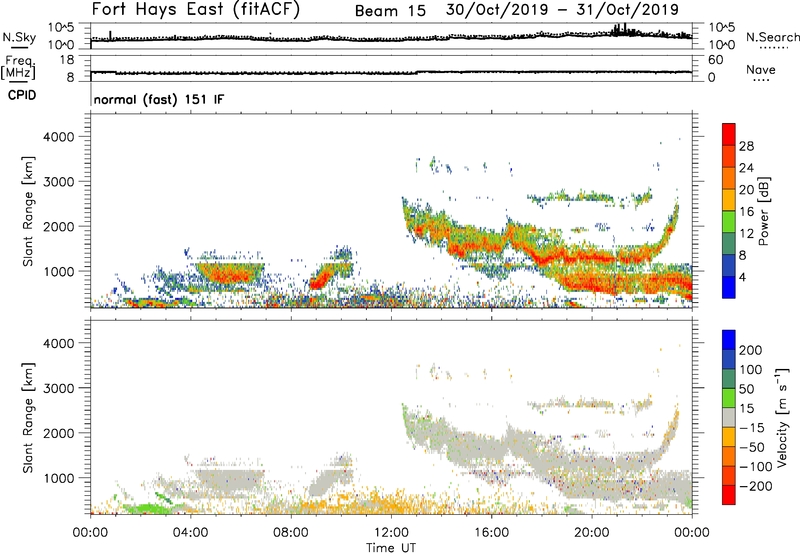Viewport: 800px width, 554px height.
Task: Click the "00:00" label at the end of the time axis
Action: (692, 533)
